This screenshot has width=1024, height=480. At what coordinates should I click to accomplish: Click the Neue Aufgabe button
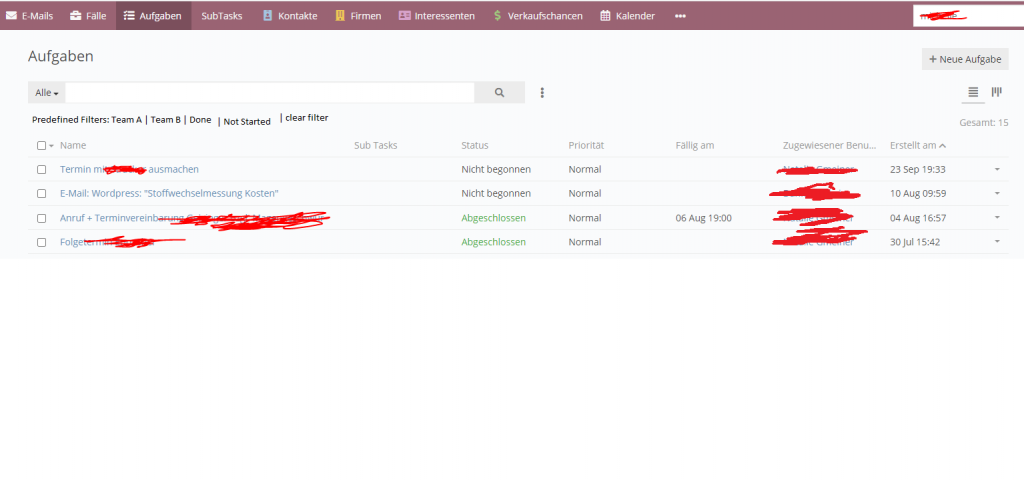click(x=965, y=59)
